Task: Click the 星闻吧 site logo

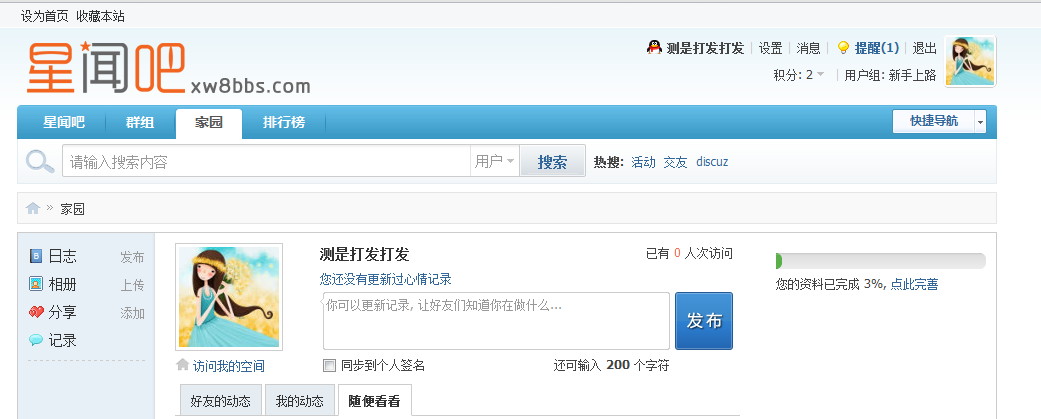Action: (167, 68)
